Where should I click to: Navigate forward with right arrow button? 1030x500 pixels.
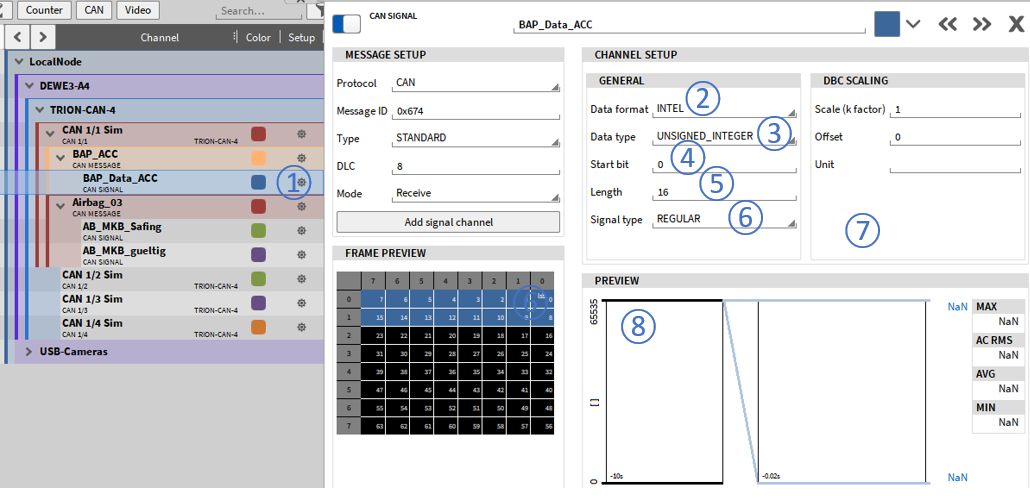(x=42, y=38)
